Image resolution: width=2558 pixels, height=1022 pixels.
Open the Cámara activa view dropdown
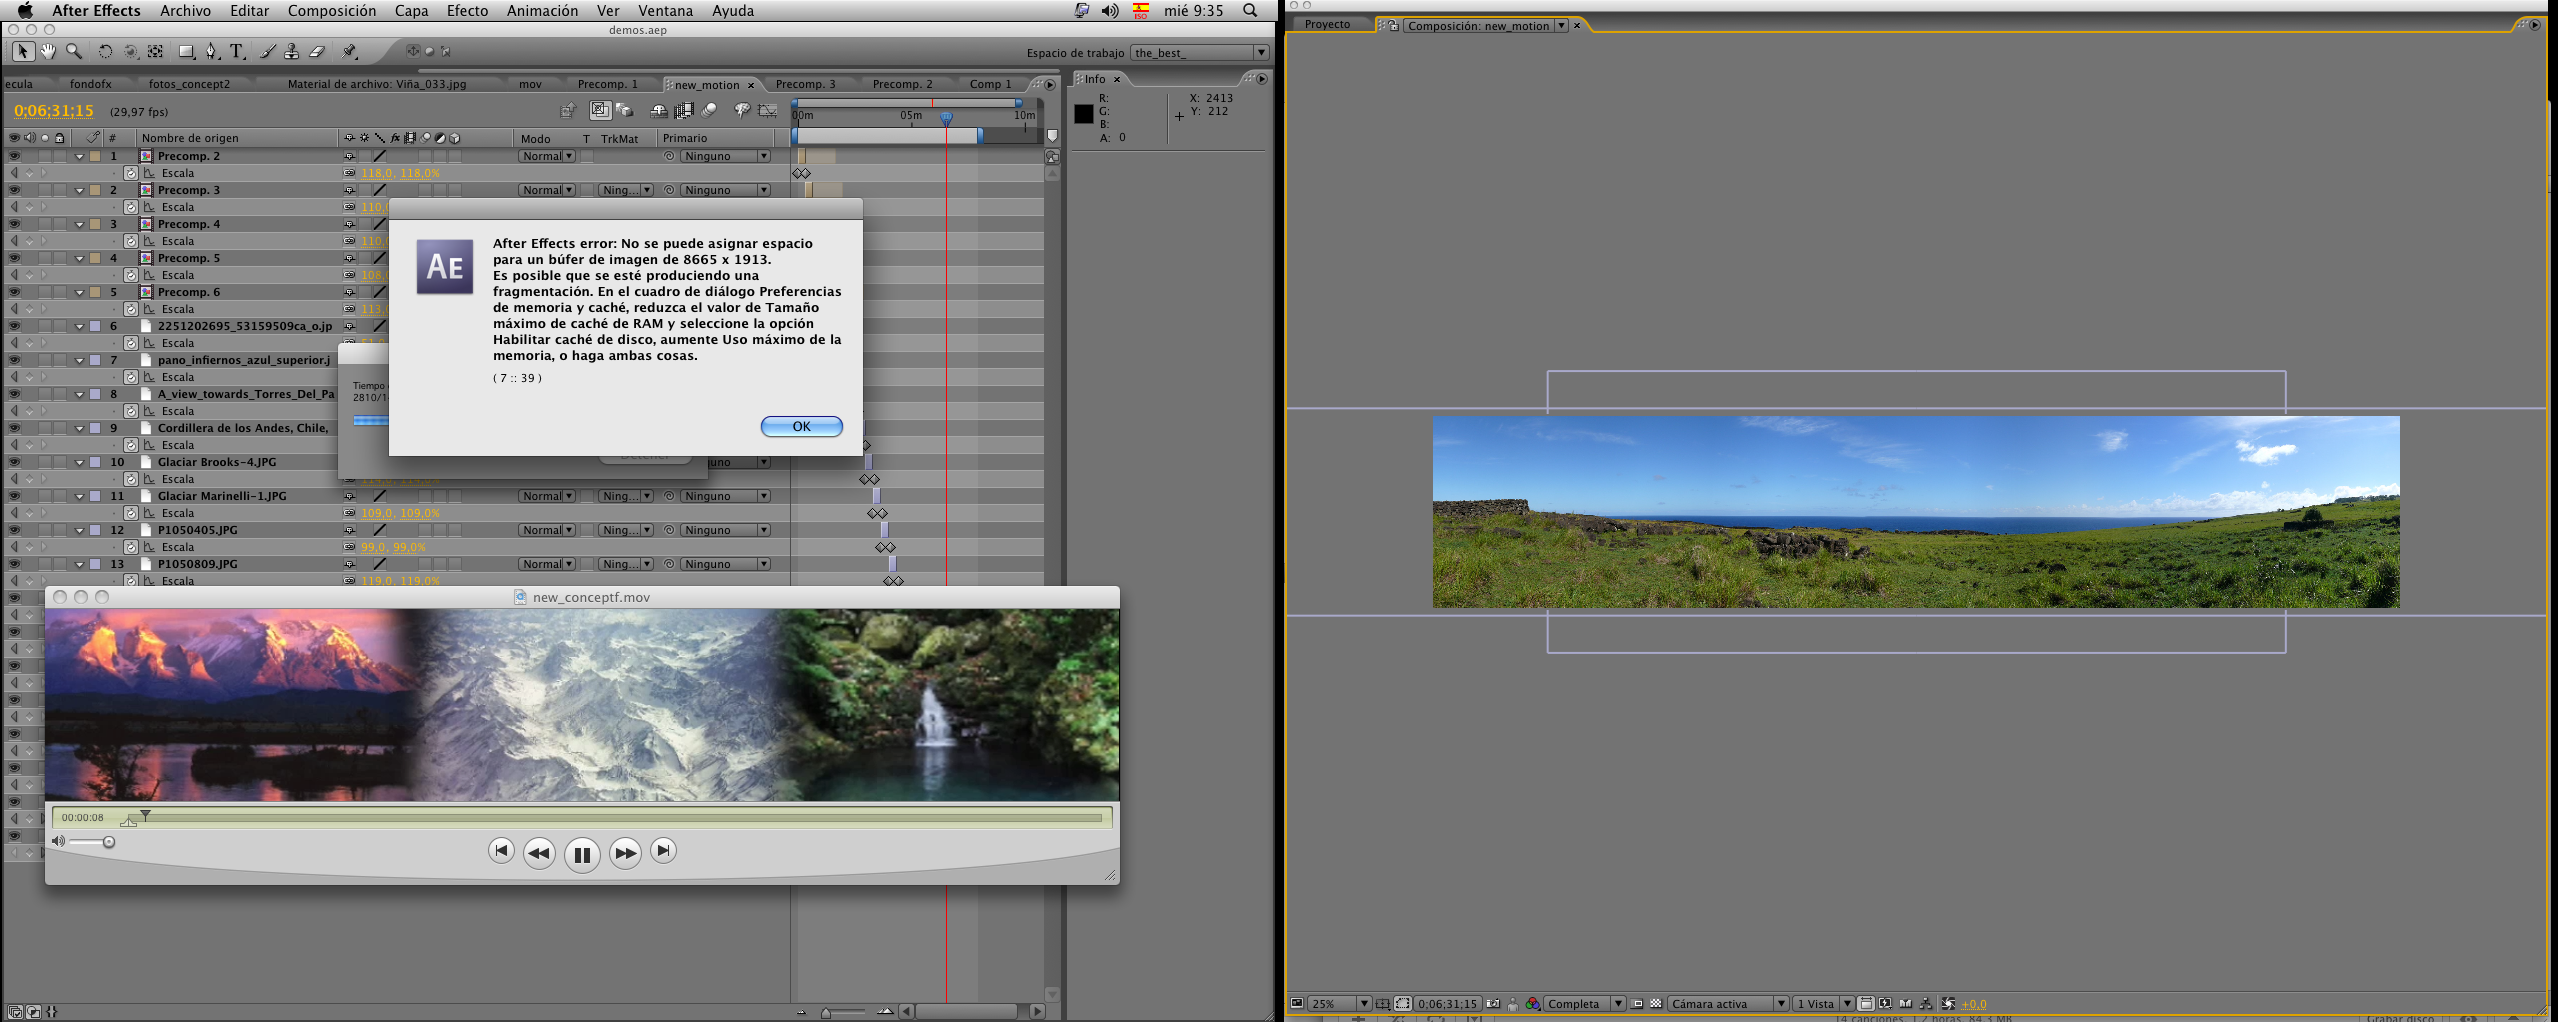point(1728,1004)
